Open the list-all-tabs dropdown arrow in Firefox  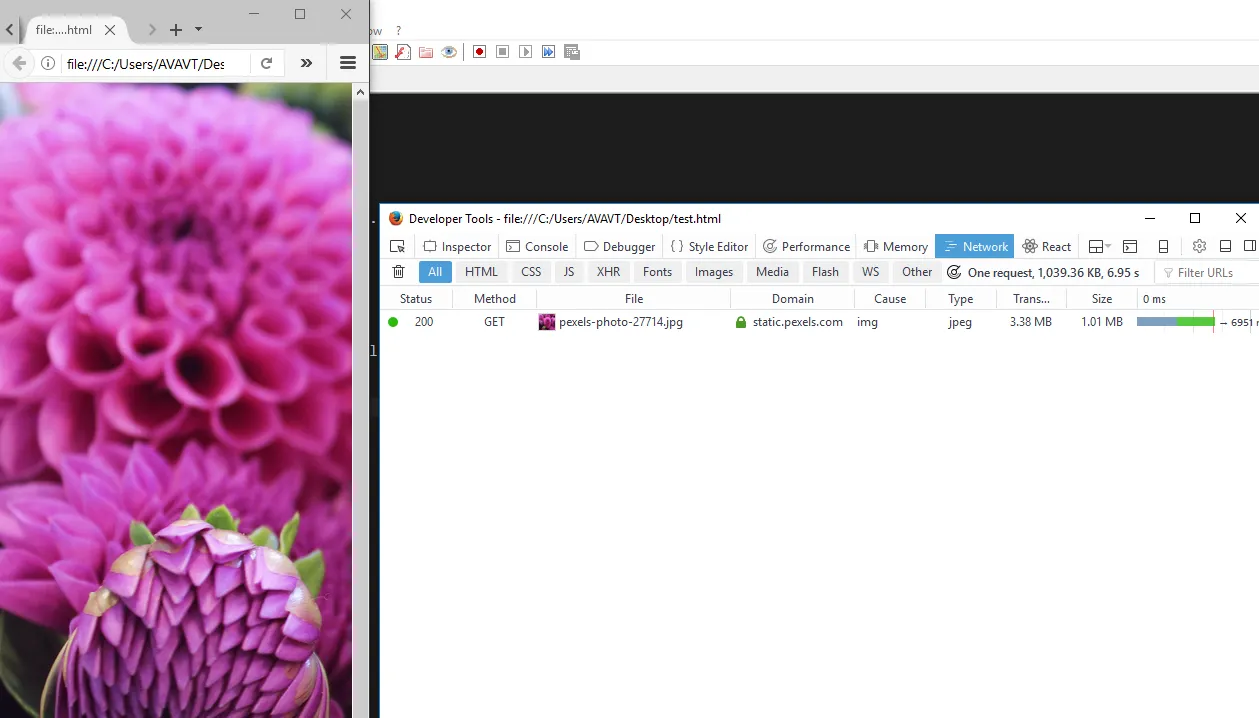[x=198, y=30]
